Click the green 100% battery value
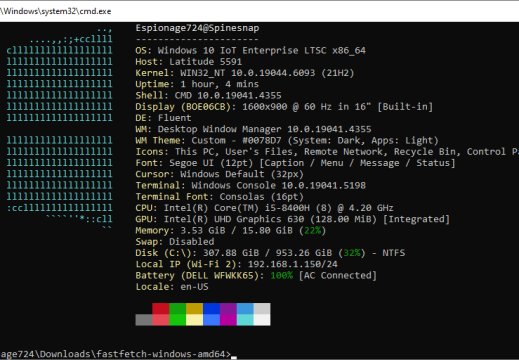This screenshot has width=519, height=360. [x=282, y=276]
